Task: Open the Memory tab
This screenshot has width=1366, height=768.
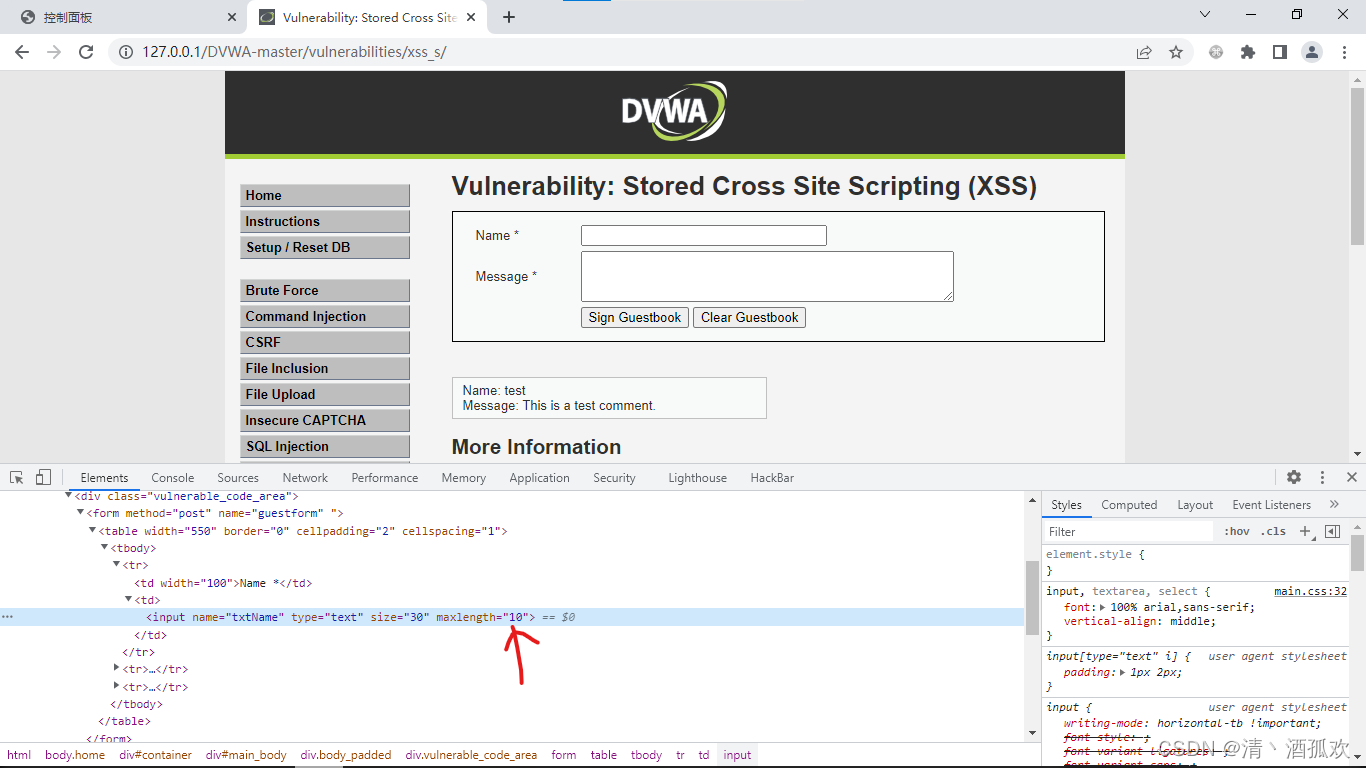Action: 464,477
